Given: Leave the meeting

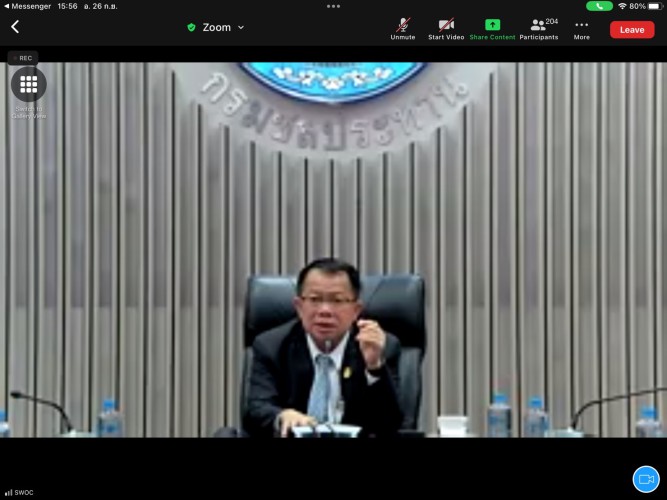Looking at the screenshot, I should (632, 29).
